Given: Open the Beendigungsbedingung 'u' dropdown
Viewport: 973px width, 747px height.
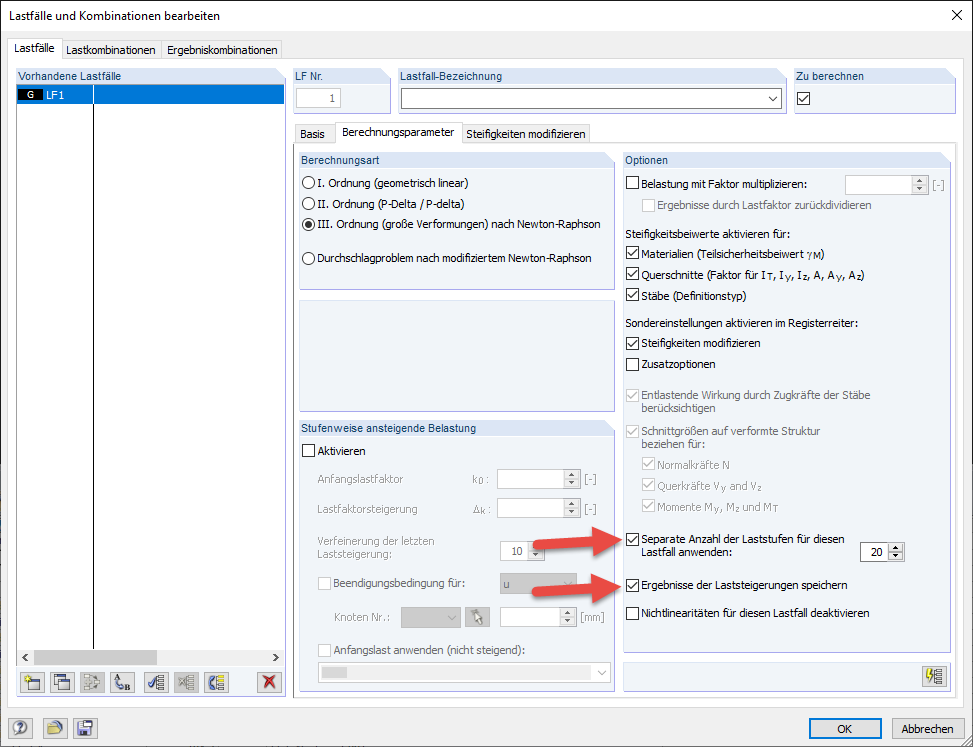Looking at the screenshot, I should click(538, 584).
